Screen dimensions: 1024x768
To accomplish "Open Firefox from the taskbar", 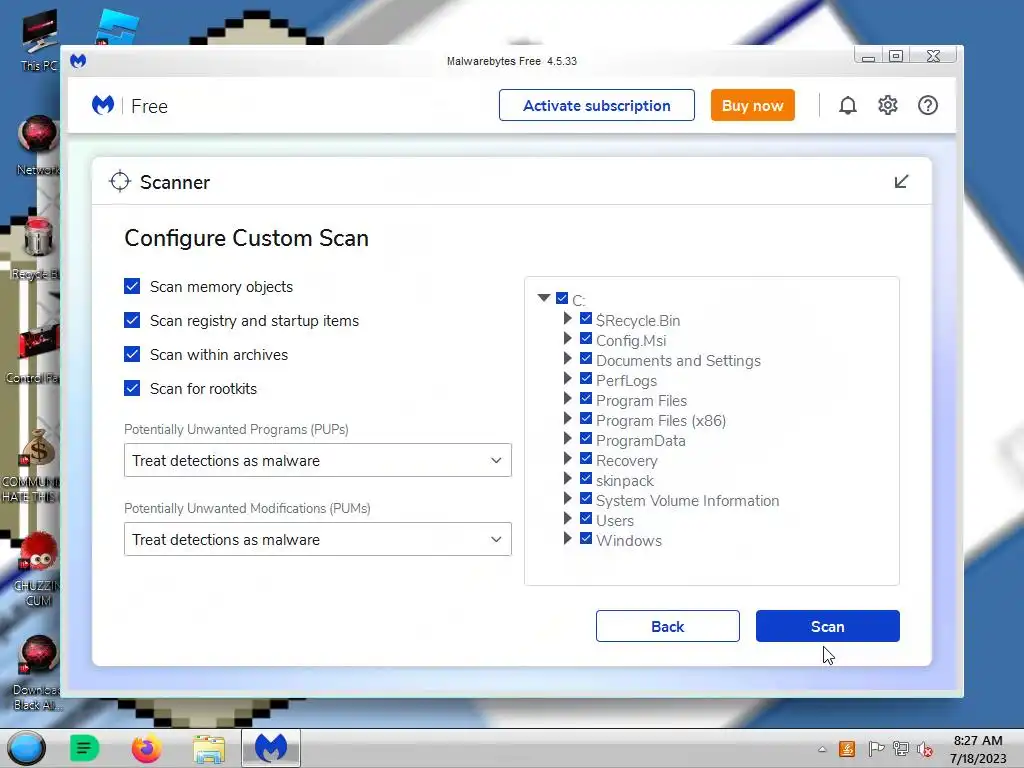I will [146, 748].
